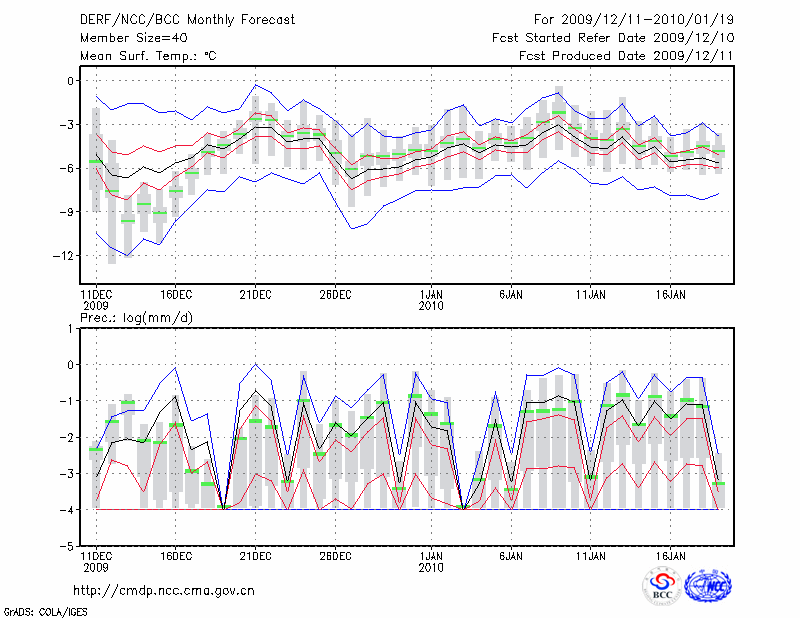Click 1JAN 2010 label under temperature chart

coord(431,300)
